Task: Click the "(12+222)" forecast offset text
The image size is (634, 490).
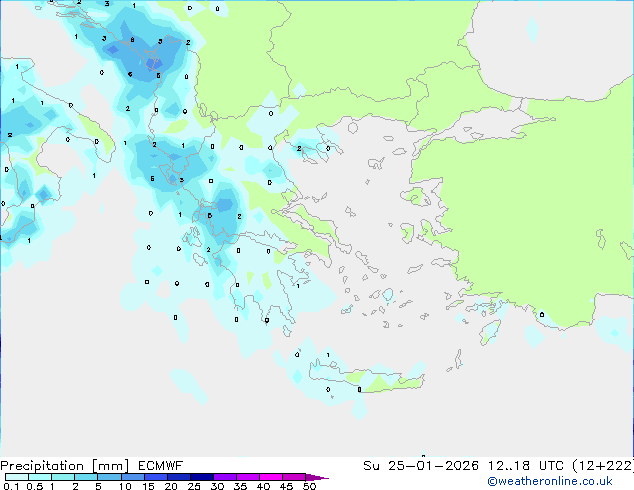Action: click(x=603, y=466)
